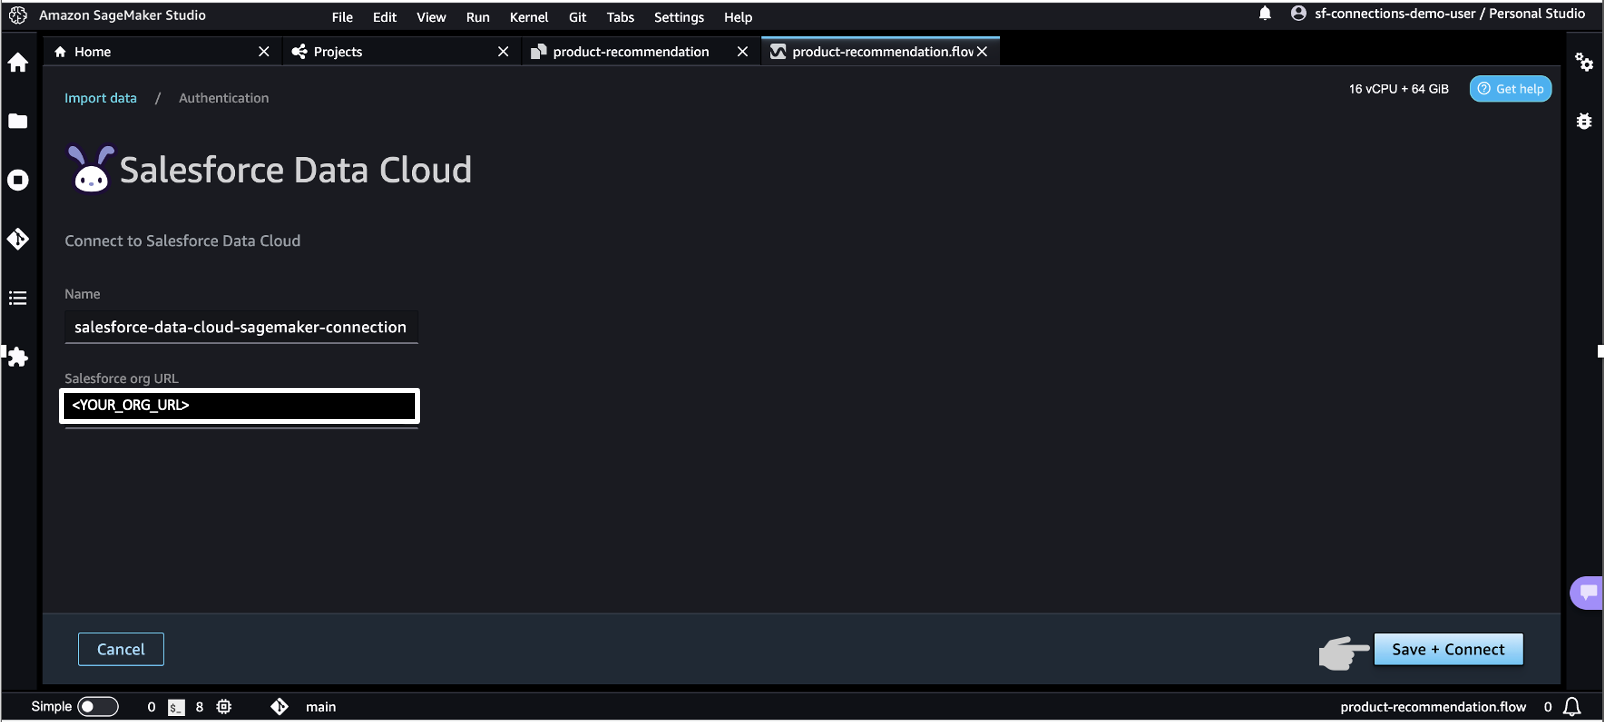Click the 16 vCPU + 64 GiB instance label
1604x722 pixels.
[1398, 89]
